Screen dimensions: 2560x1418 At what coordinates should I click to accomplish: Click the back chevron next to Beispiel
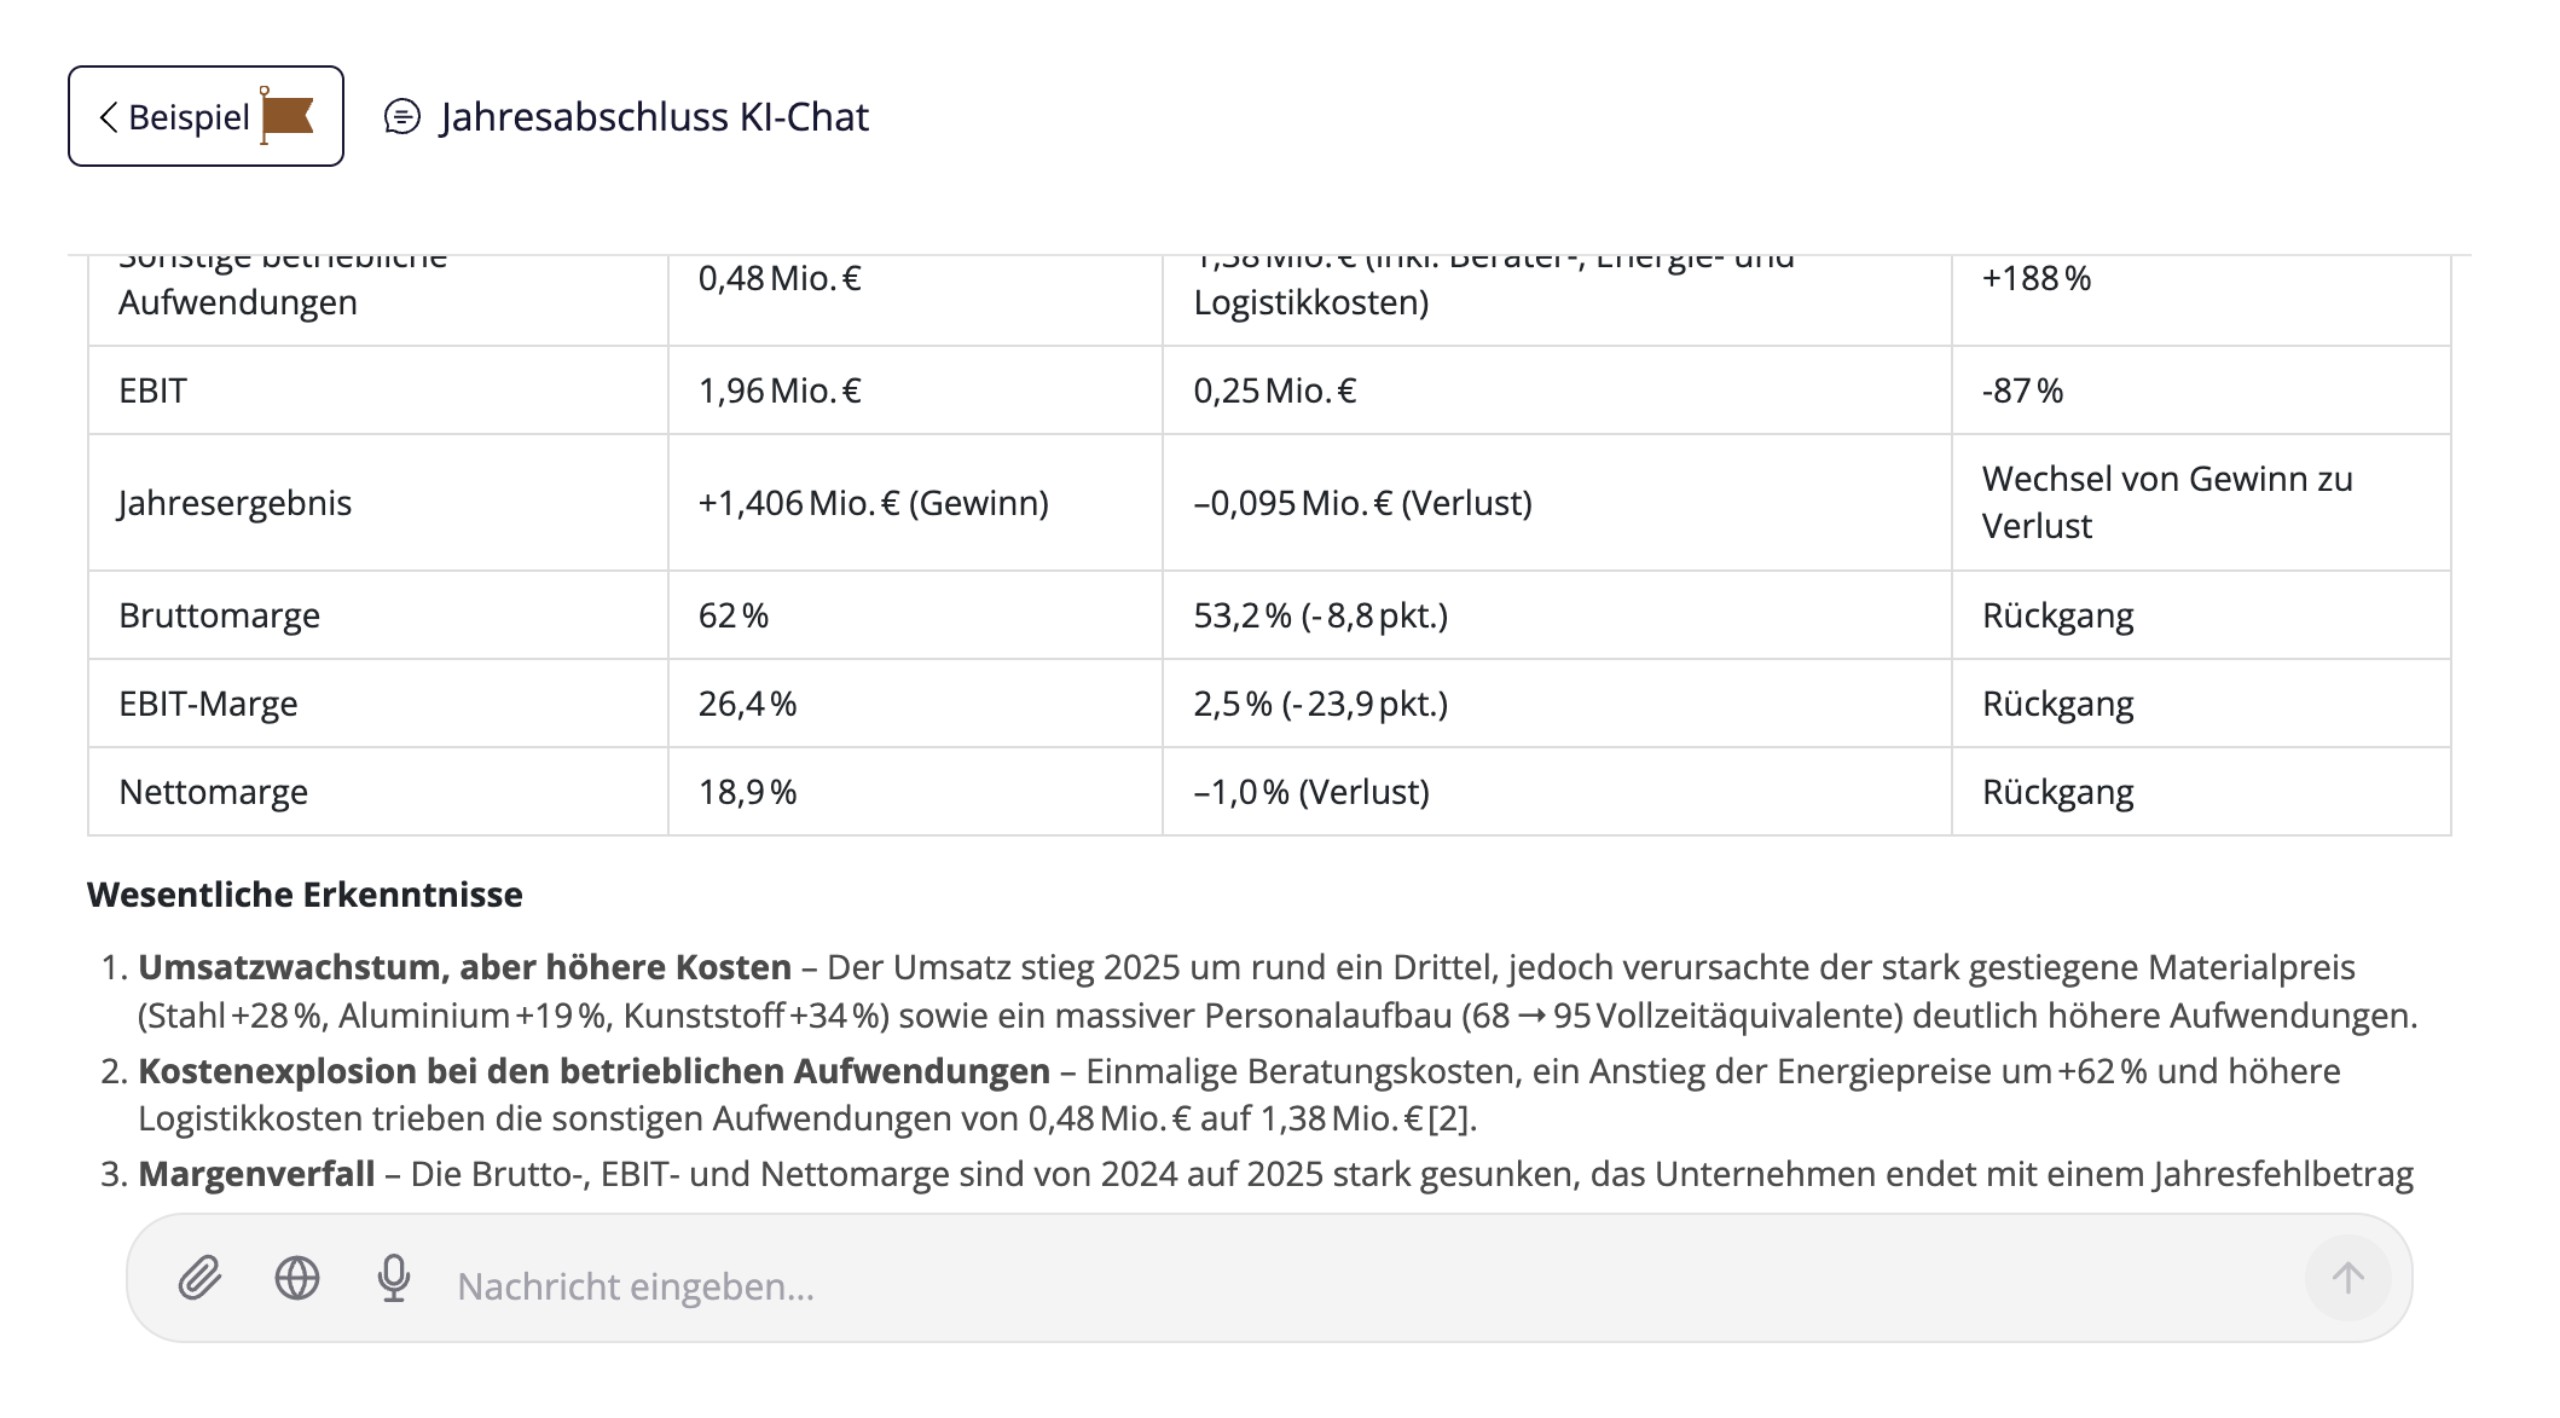pyautogui.click(x=108, y=117)
